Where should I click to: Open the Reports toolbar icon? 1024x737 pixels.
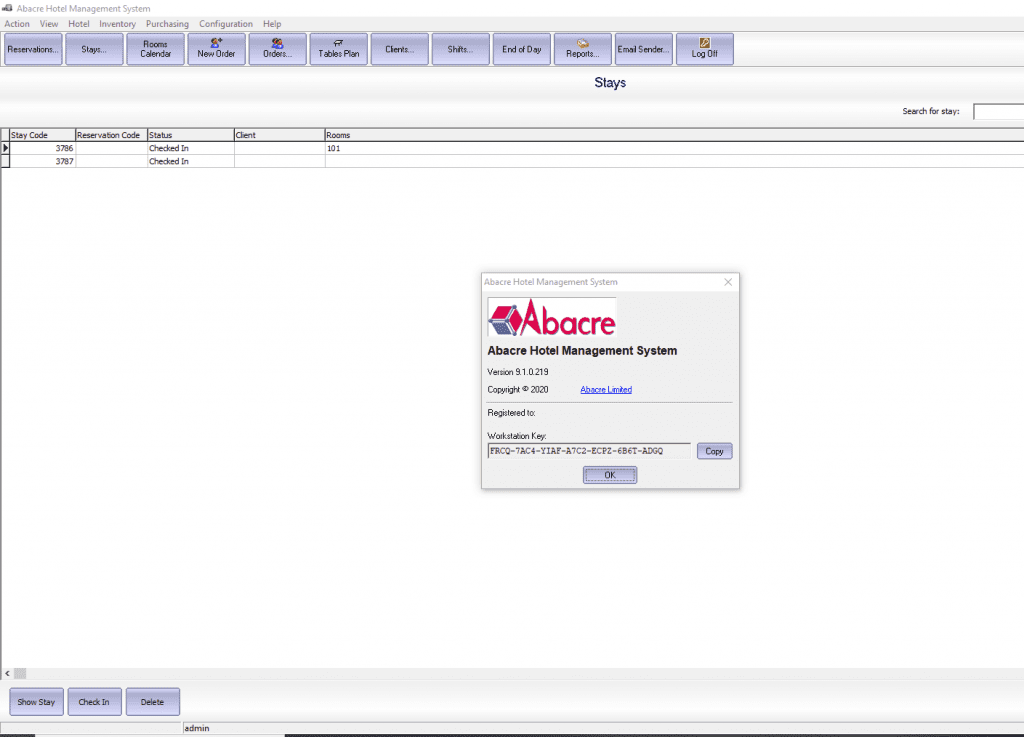click(x=582, y=48)
